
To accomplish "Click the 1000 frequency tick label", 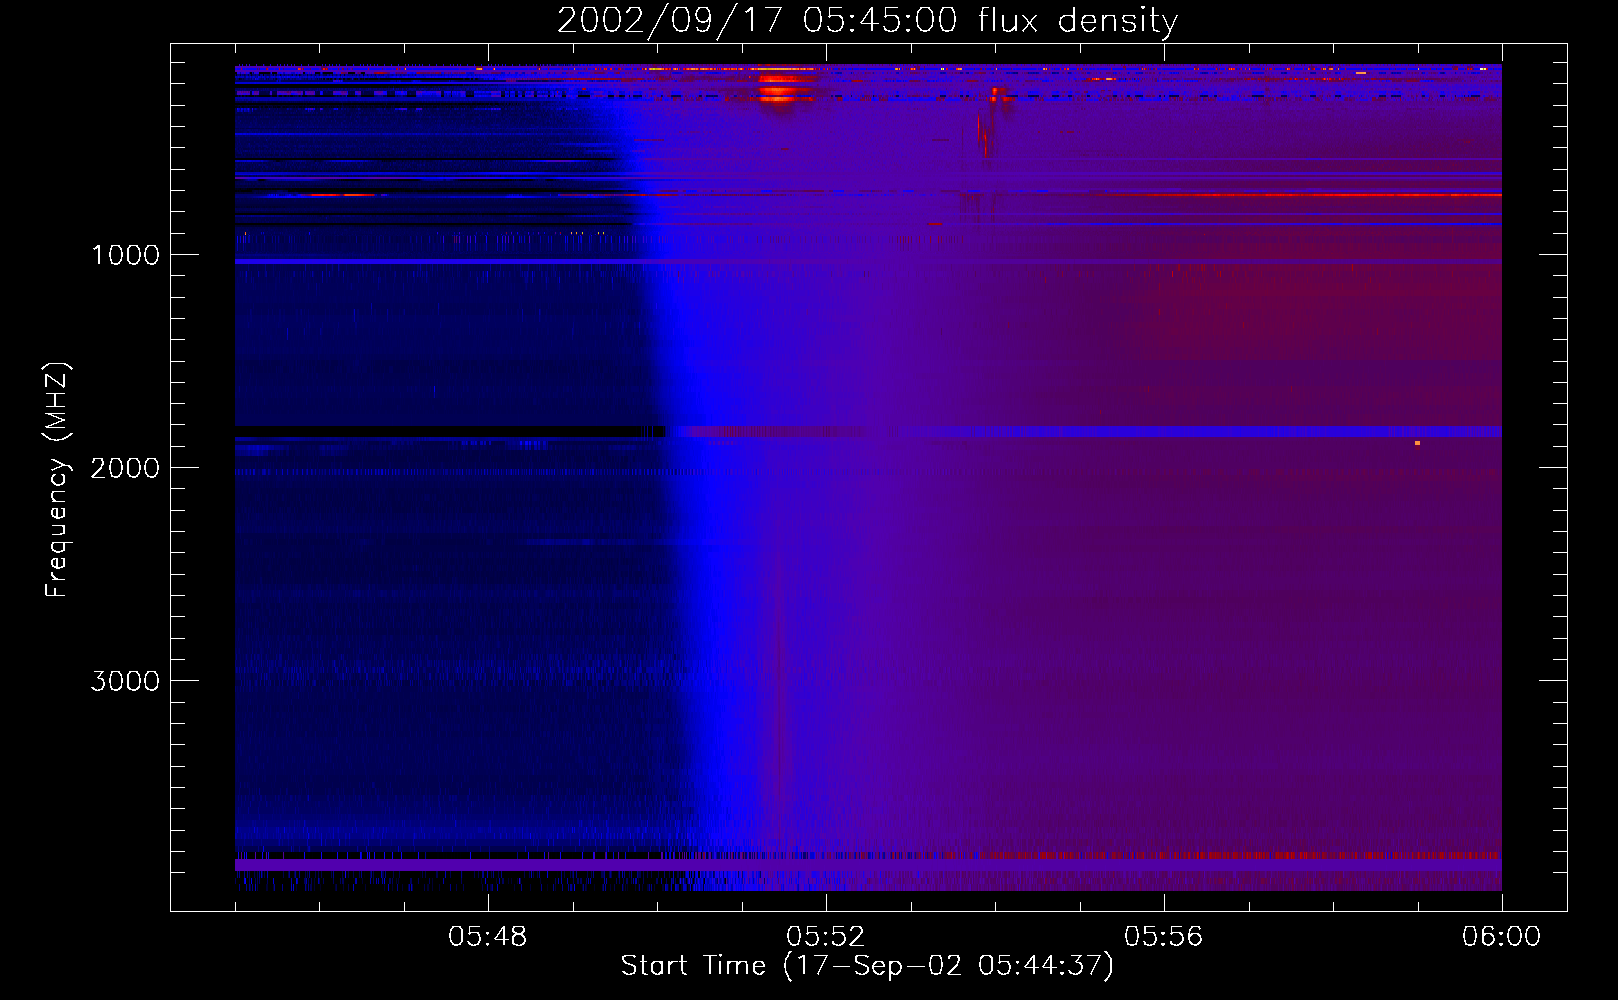I will coord(126,254).
